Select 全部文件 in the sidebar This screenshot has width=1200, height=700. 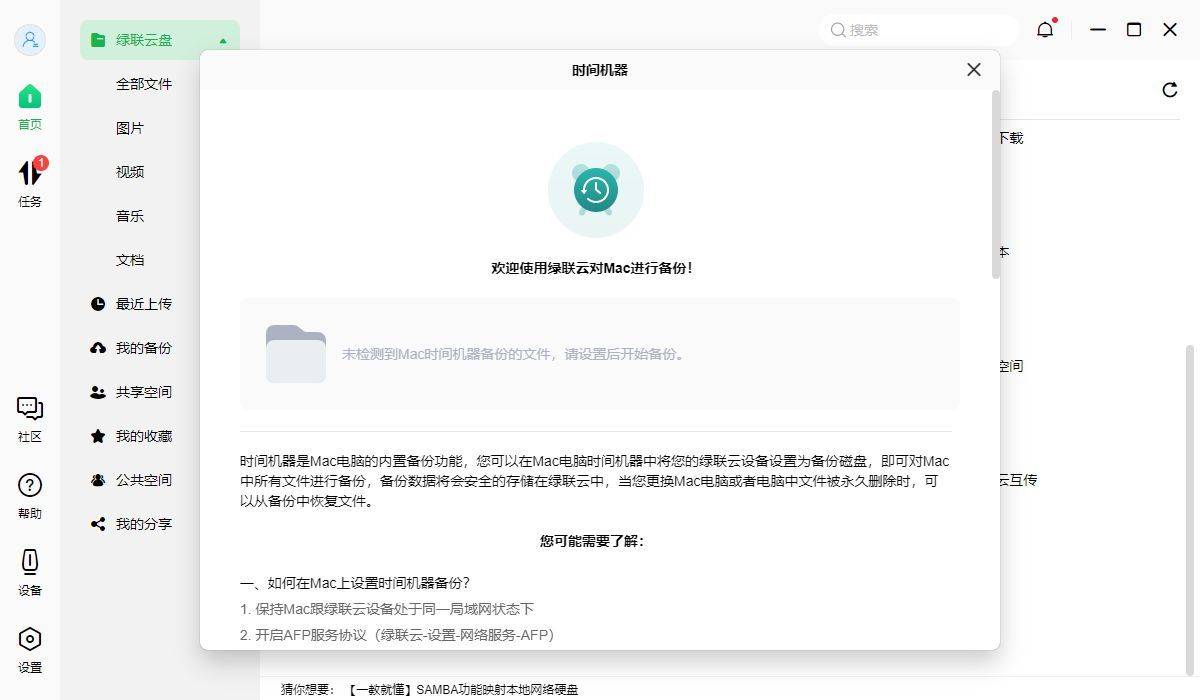click(x=144, y=84)
